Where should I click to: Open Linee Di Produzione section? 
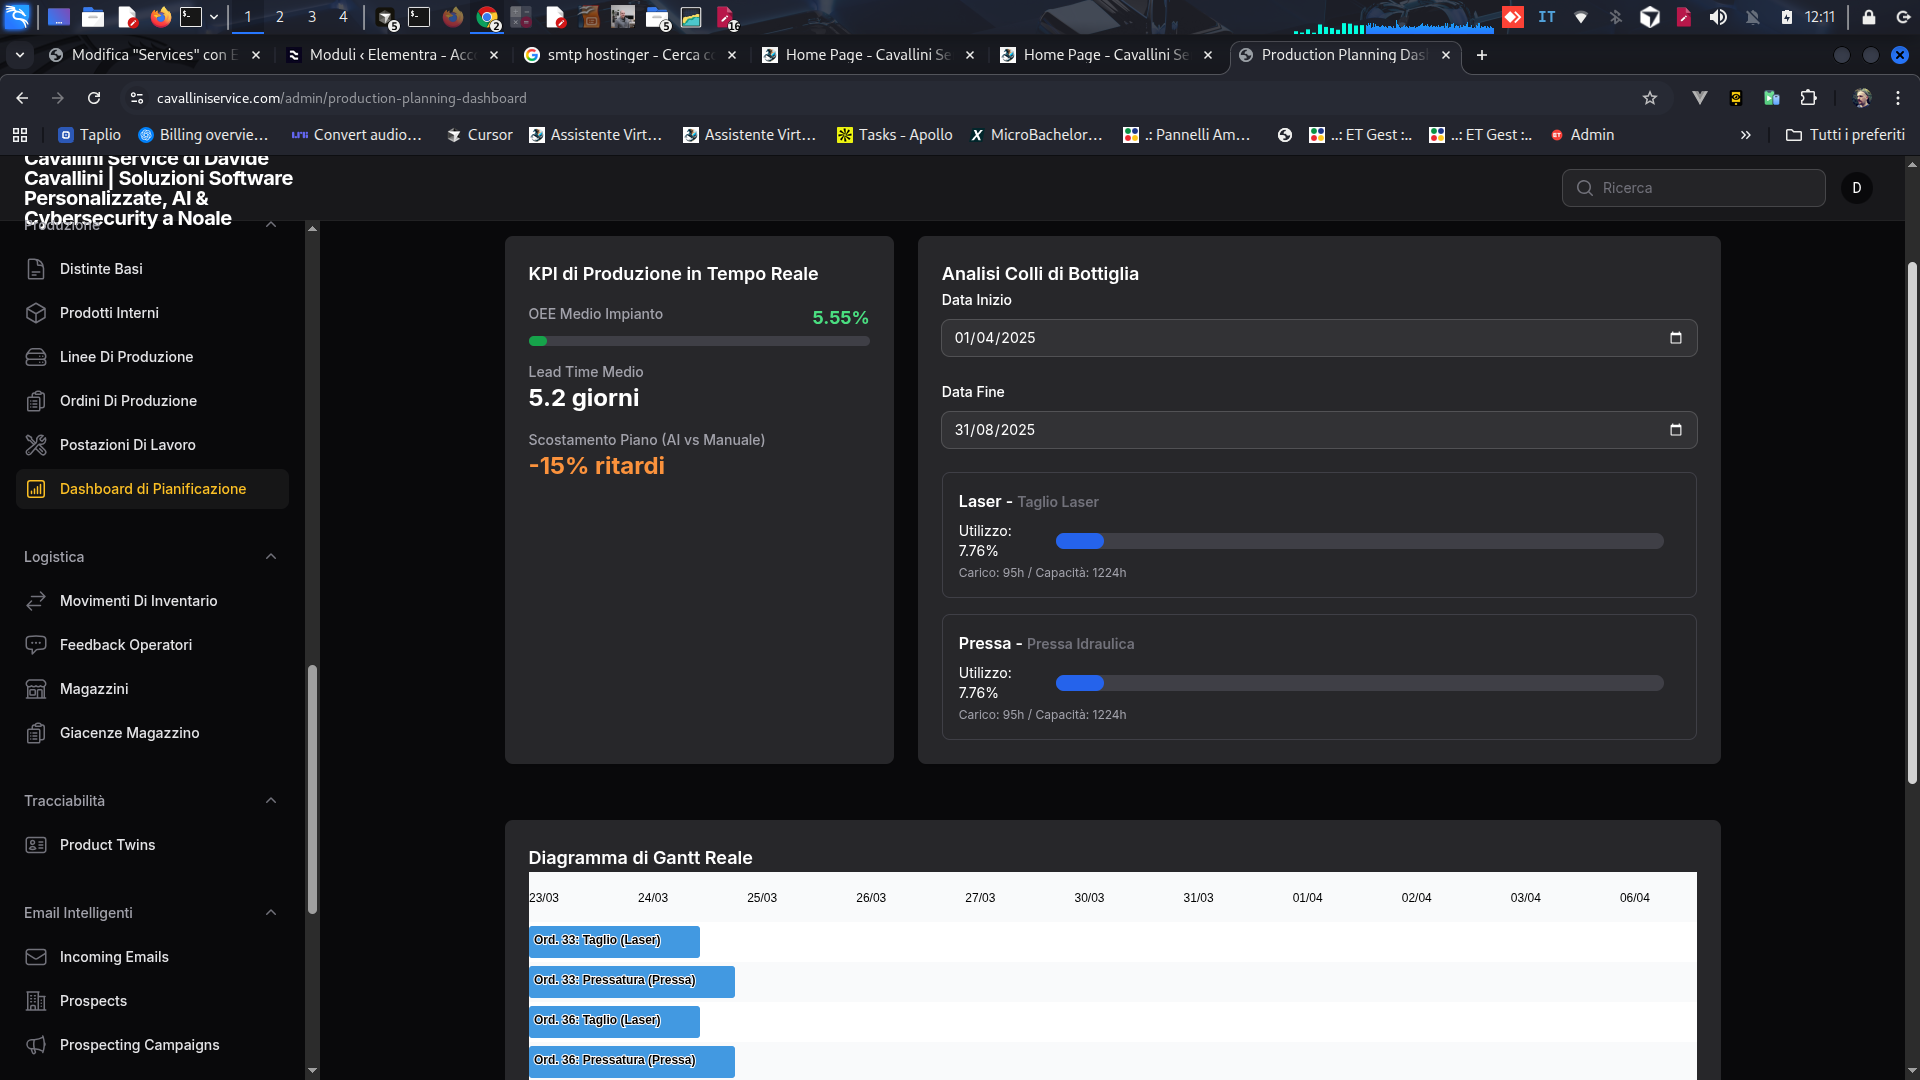pyautogui.click(x=126, y=357)
